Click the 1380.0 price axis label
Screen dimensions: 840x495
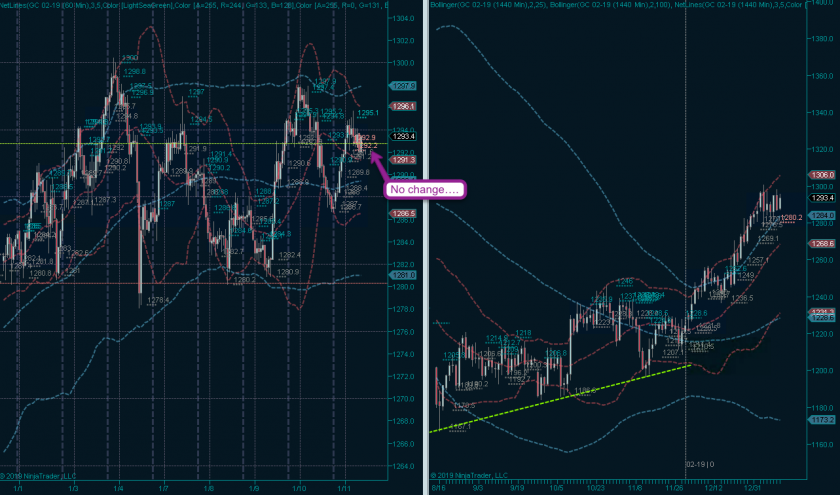click(823, 39)
